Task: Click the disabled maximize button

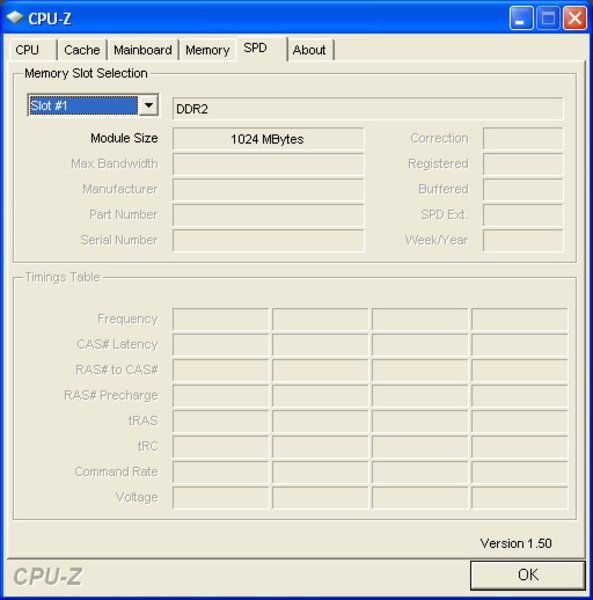Action: click(x=548, y=18)
